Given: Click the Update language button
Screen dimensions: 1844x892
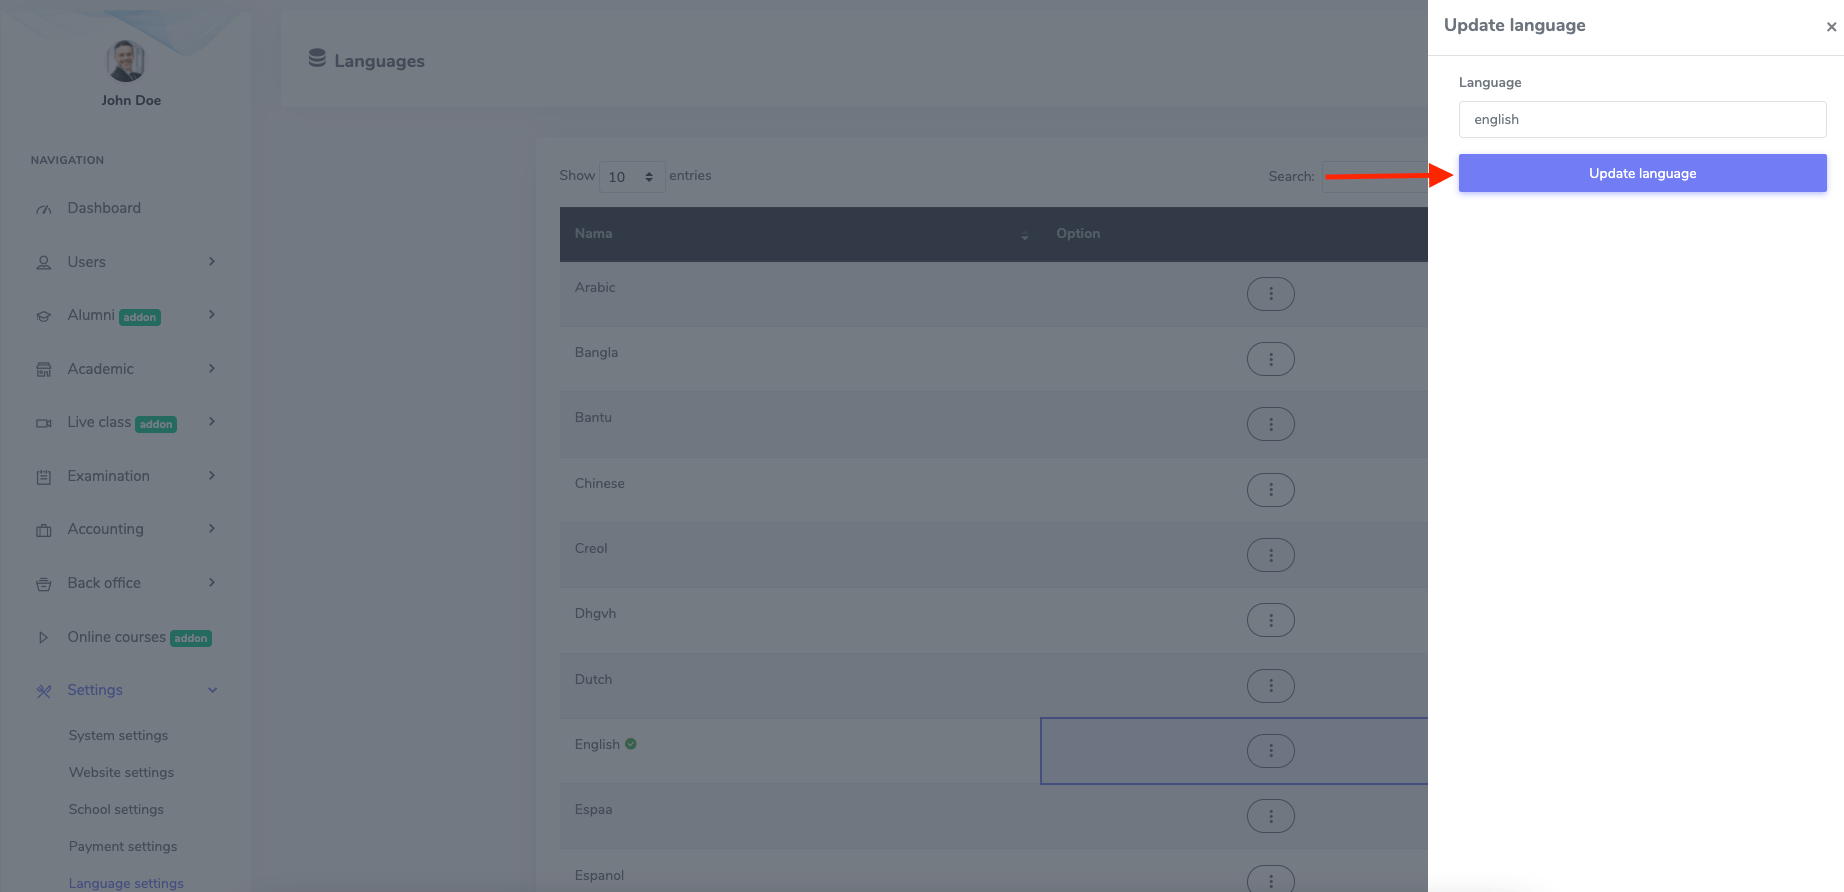Looking at the screenshot, I should pyautogui.click(x=1642, y=173).
